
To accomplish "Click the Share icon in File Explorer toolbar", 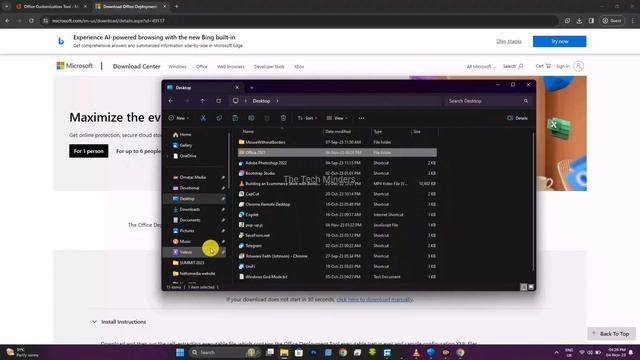I will [x=267, y=118].
